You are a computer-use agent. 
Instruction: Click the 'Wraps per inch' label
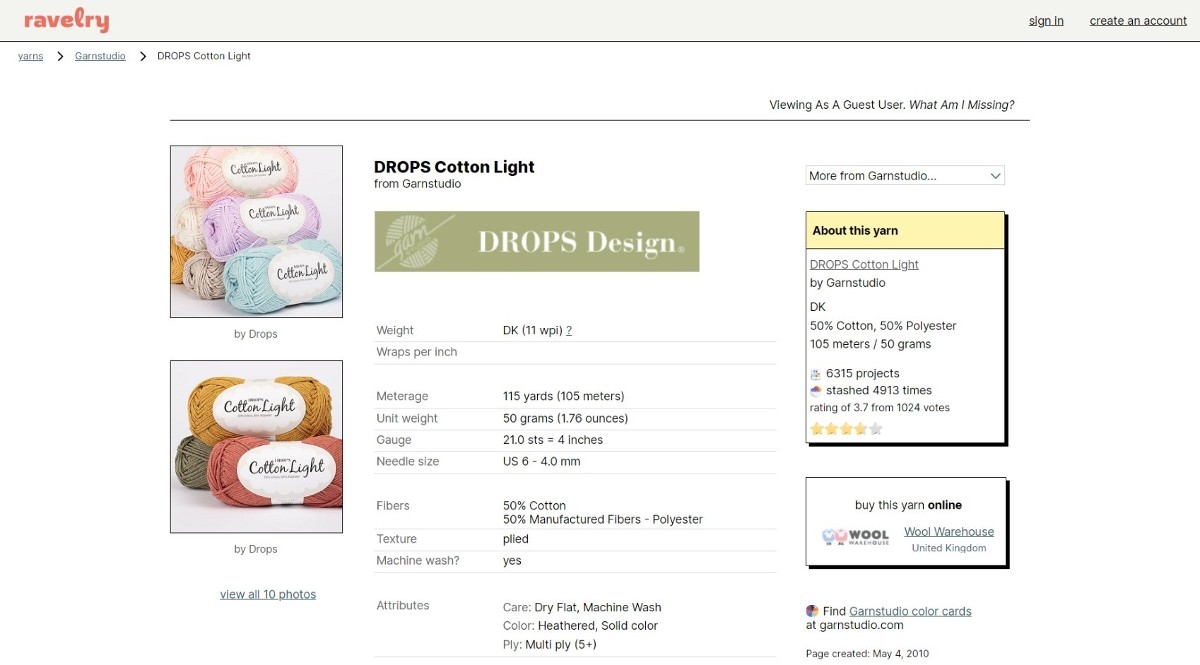(417, 352)
